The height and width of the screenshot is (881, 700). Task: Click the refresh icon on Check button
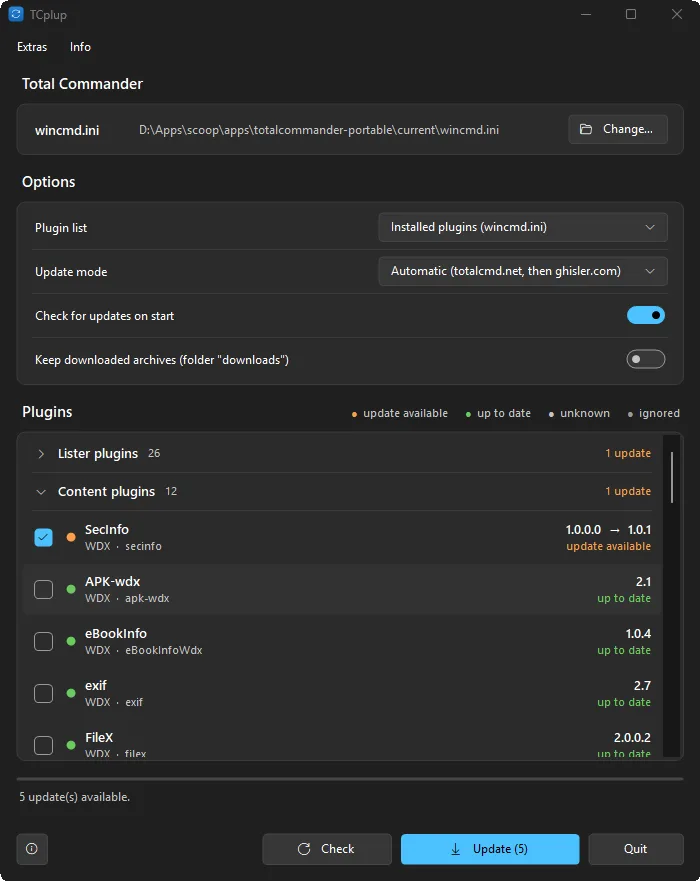coord(304,849)
